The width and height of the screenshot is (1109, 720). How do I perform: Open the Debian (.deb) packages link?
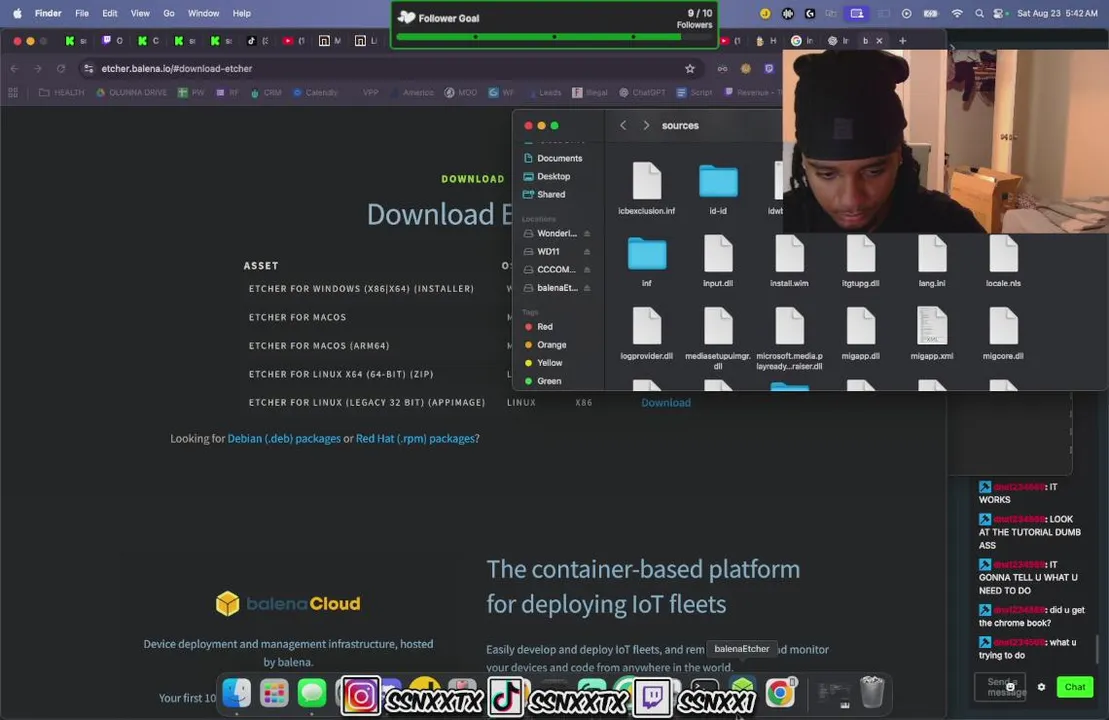[284, 439]
